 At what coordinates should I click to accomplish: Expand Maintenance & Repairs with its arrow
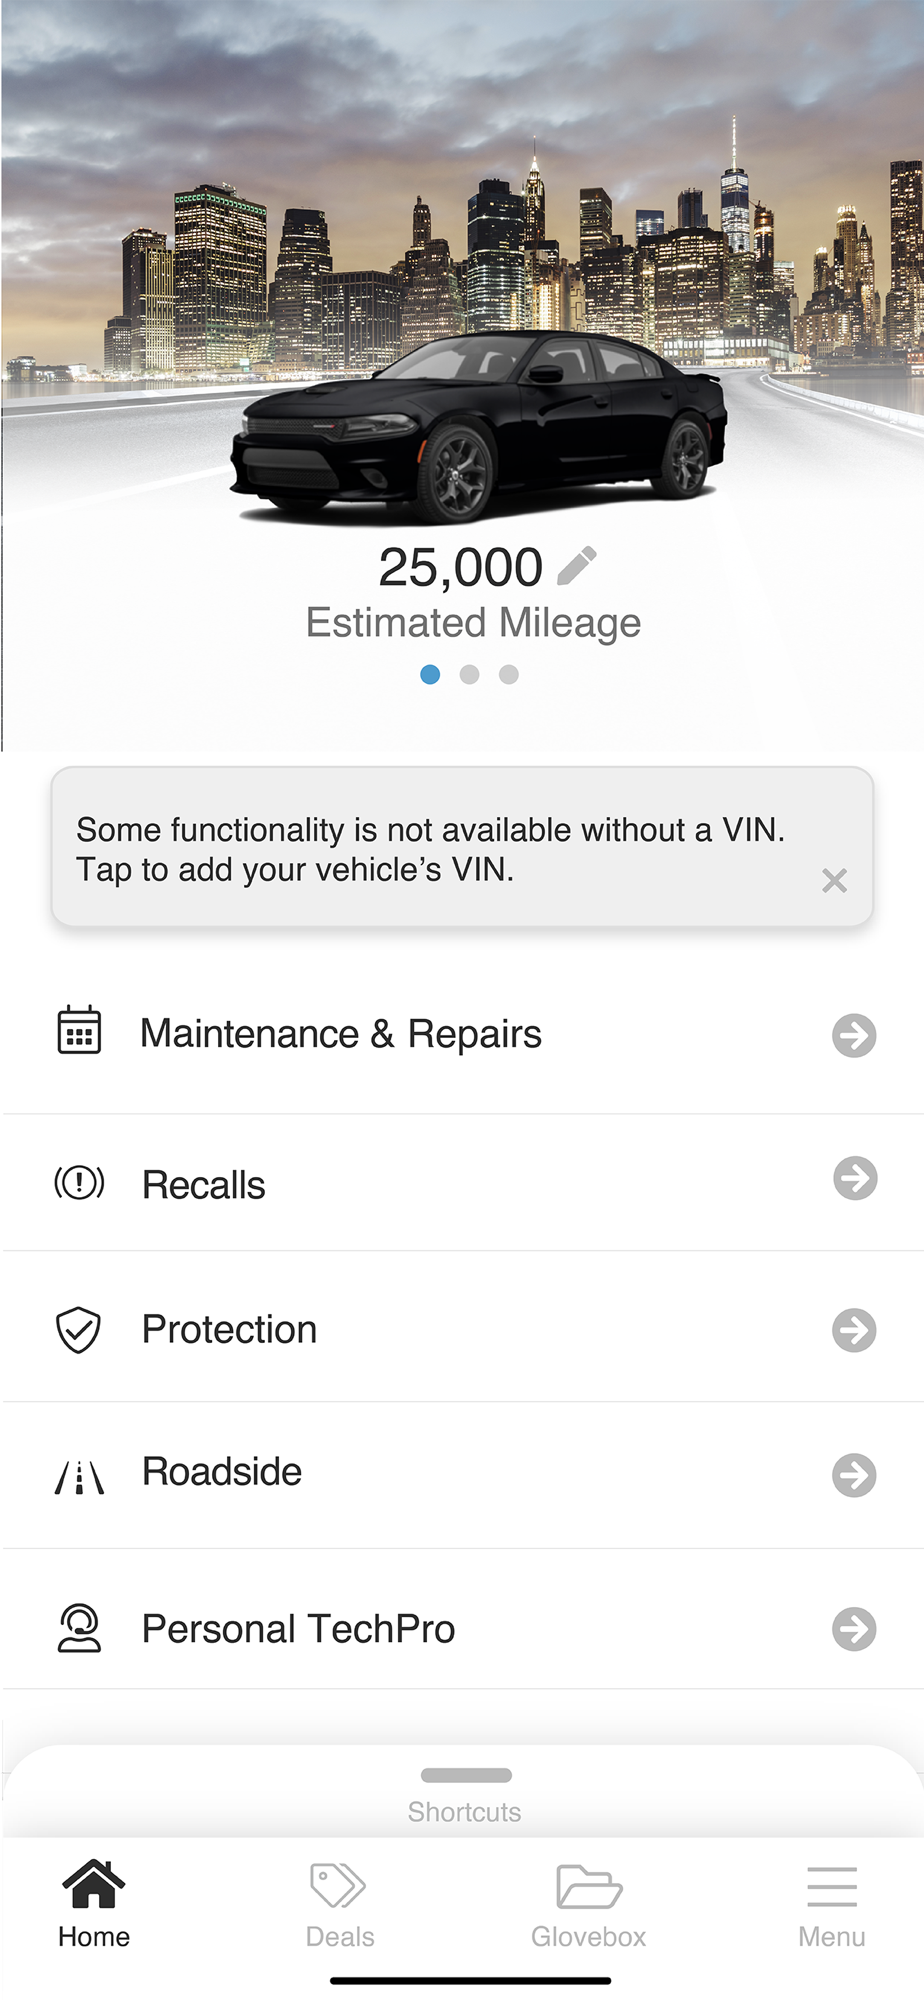[854, 1035]
